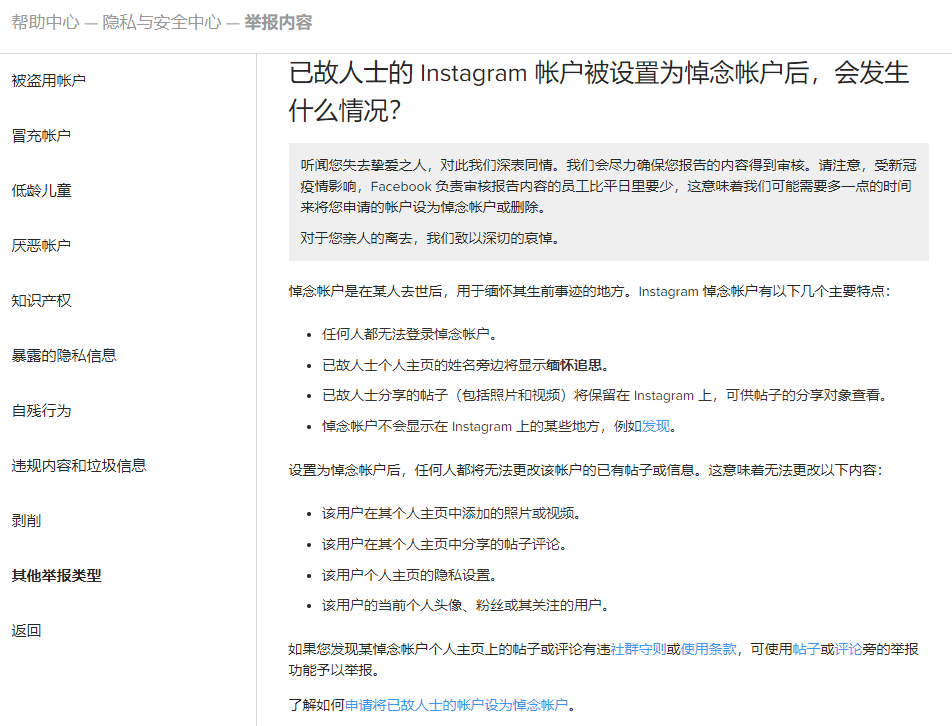This screenshot has width=952, height=726.
Task: Click the line 对于您亲人的离去,我们致以深切的哀悼
Action: tap(430, 238)
